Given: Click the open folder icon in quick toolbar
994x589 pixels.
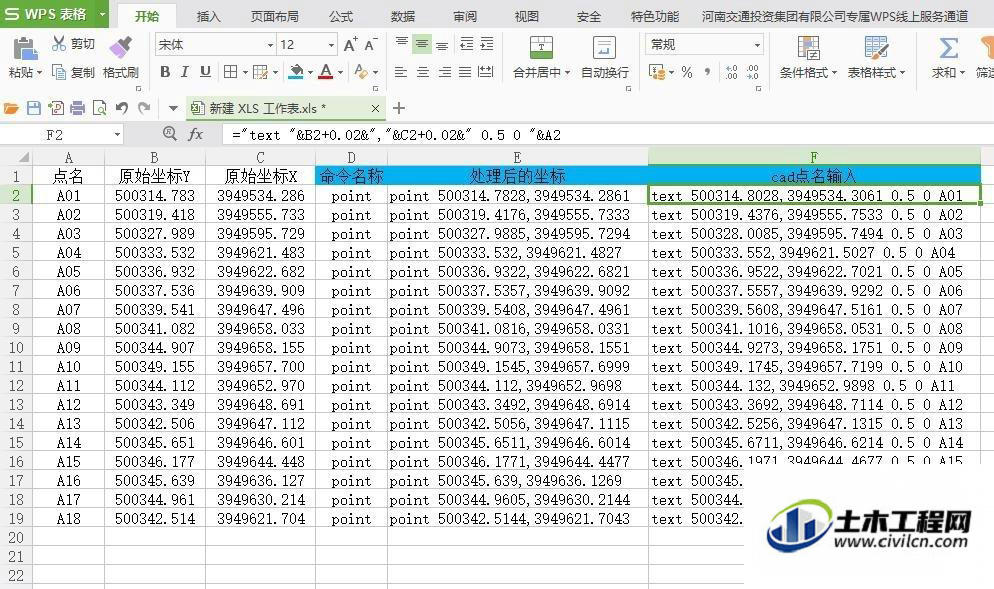Looking at the screenshot, I should point(11,108).
